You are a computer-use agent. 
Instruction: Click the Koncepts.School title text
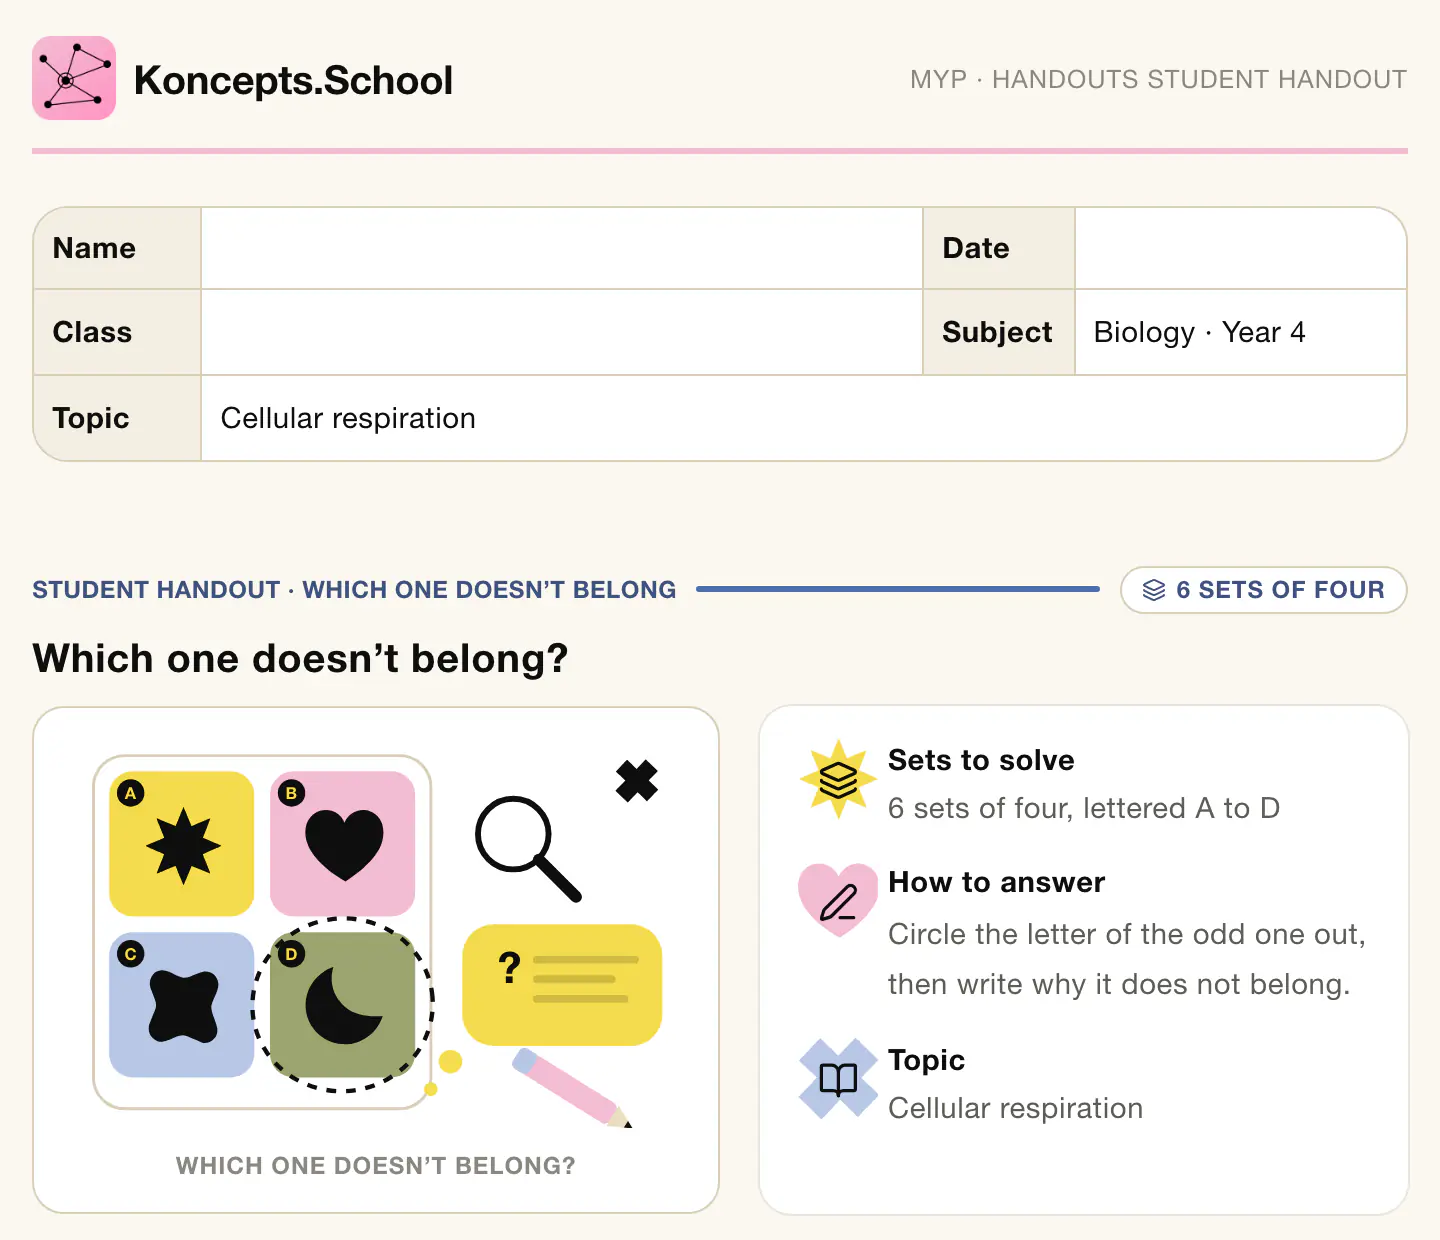[293, 80]
